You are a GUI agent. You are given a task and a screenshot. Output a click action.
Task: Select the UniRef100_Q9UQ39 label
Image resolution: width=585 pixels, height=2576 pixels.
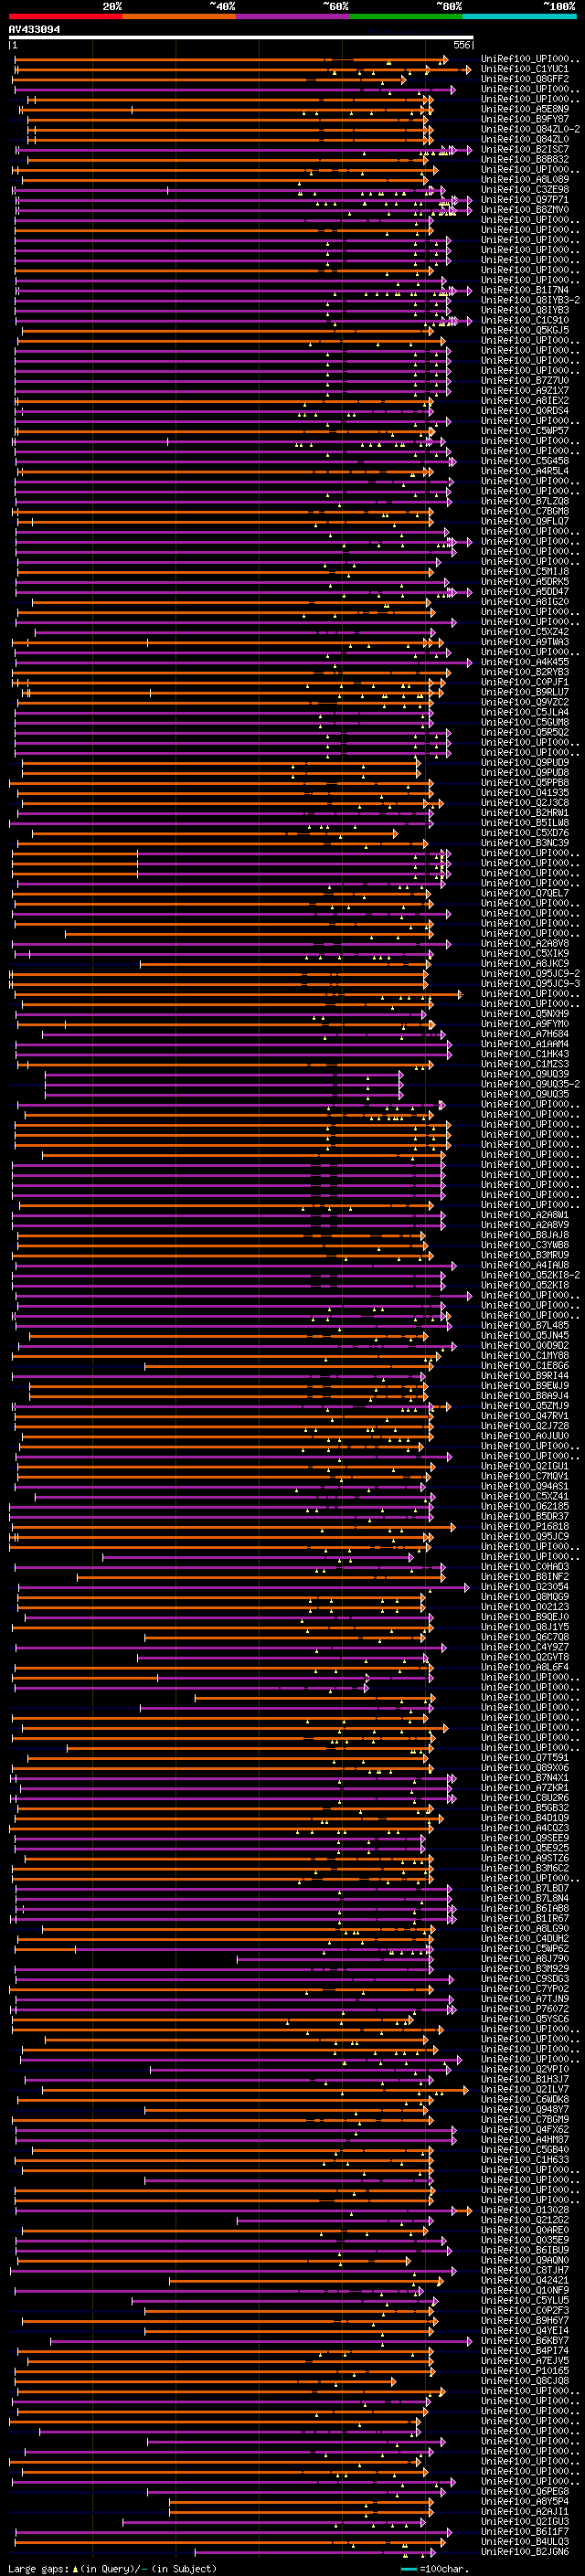(525, 1073)
